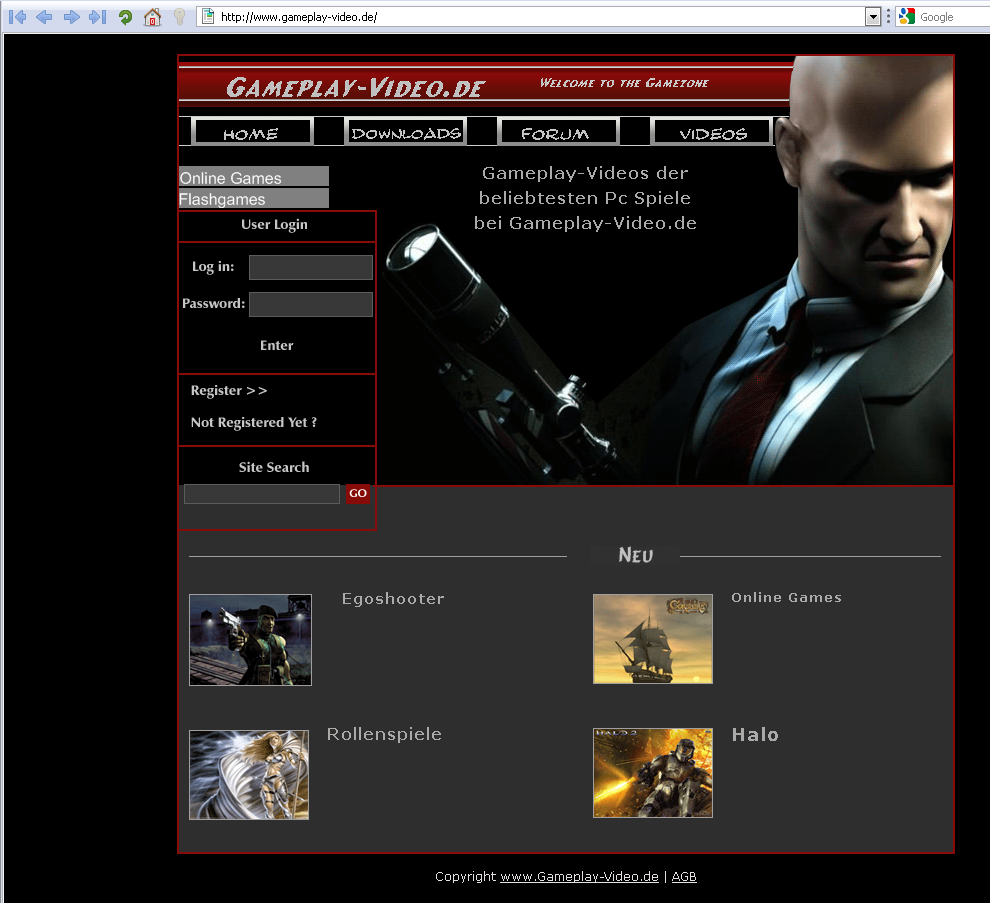990x903 pixels.
Task: Open the HOME navigation button
Action: 251,133
